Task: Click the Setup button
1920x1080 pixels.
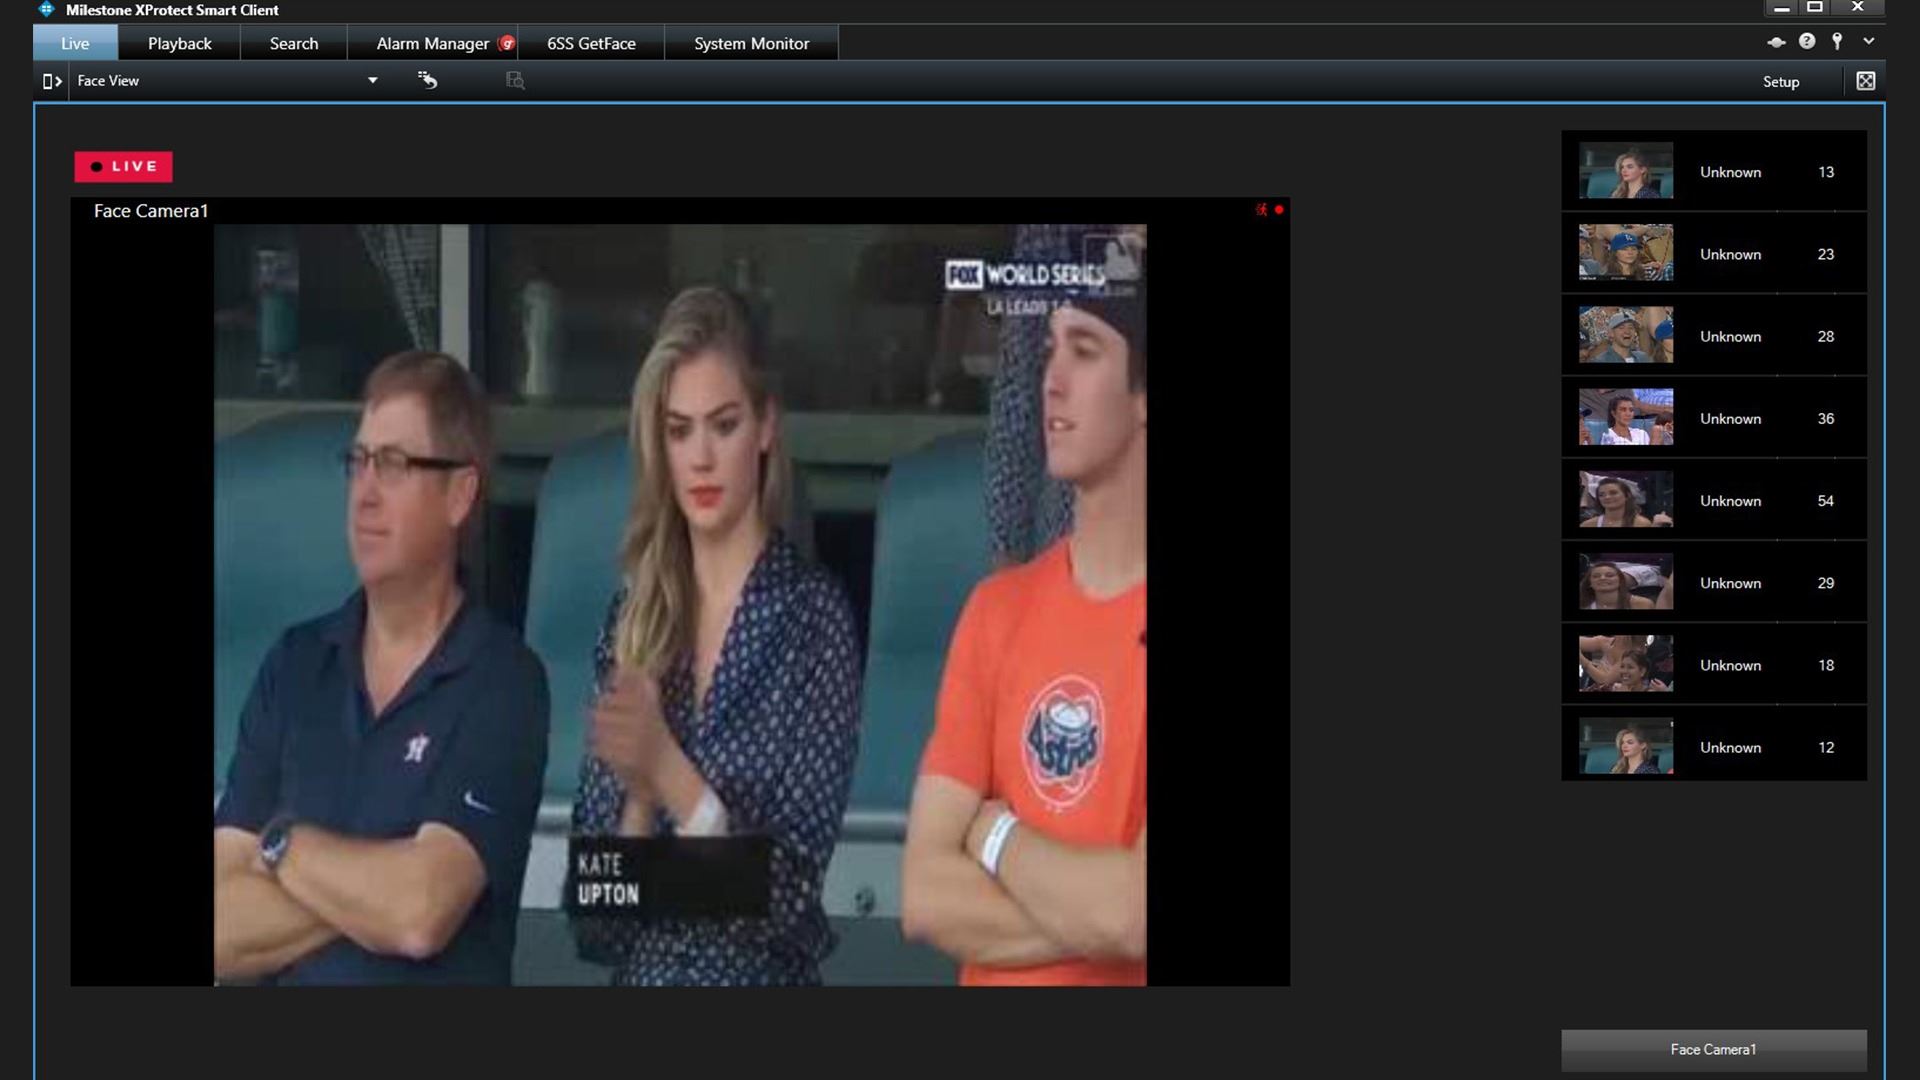Action: tap(1780, 82)
